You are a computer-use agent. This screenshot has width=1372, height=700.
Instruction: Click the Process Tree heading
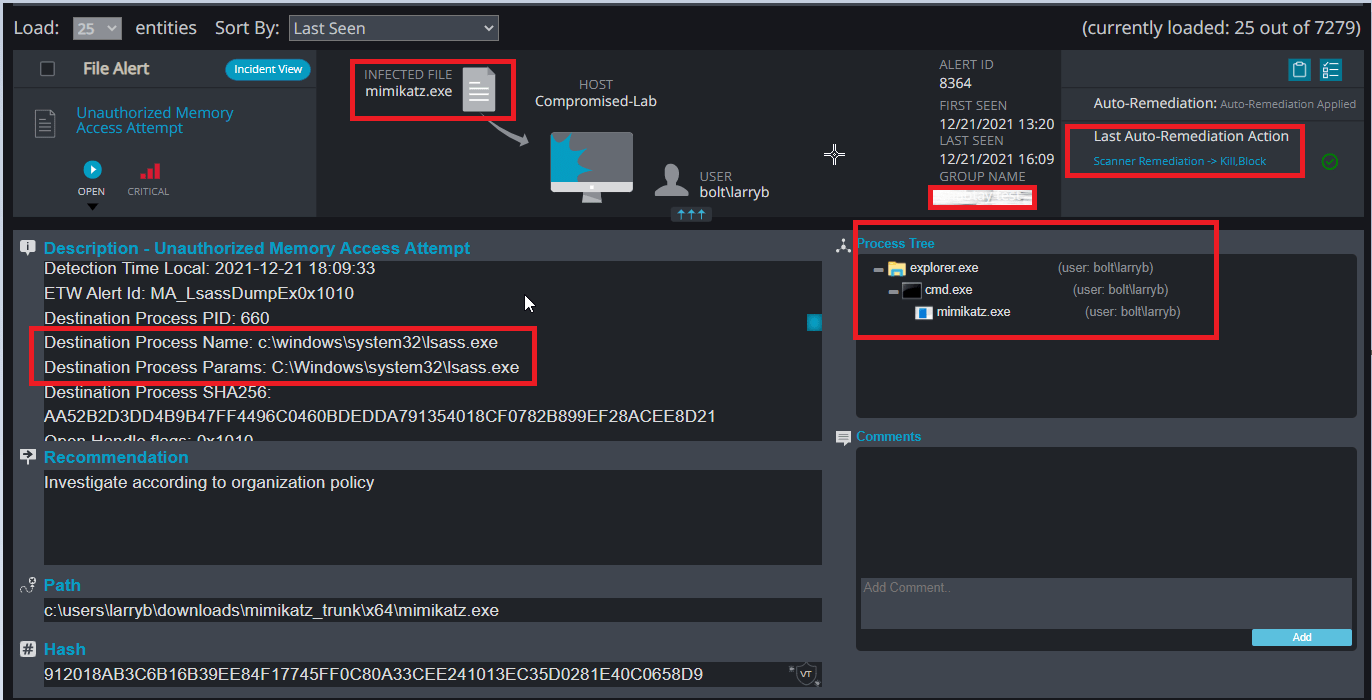[896, 244]
